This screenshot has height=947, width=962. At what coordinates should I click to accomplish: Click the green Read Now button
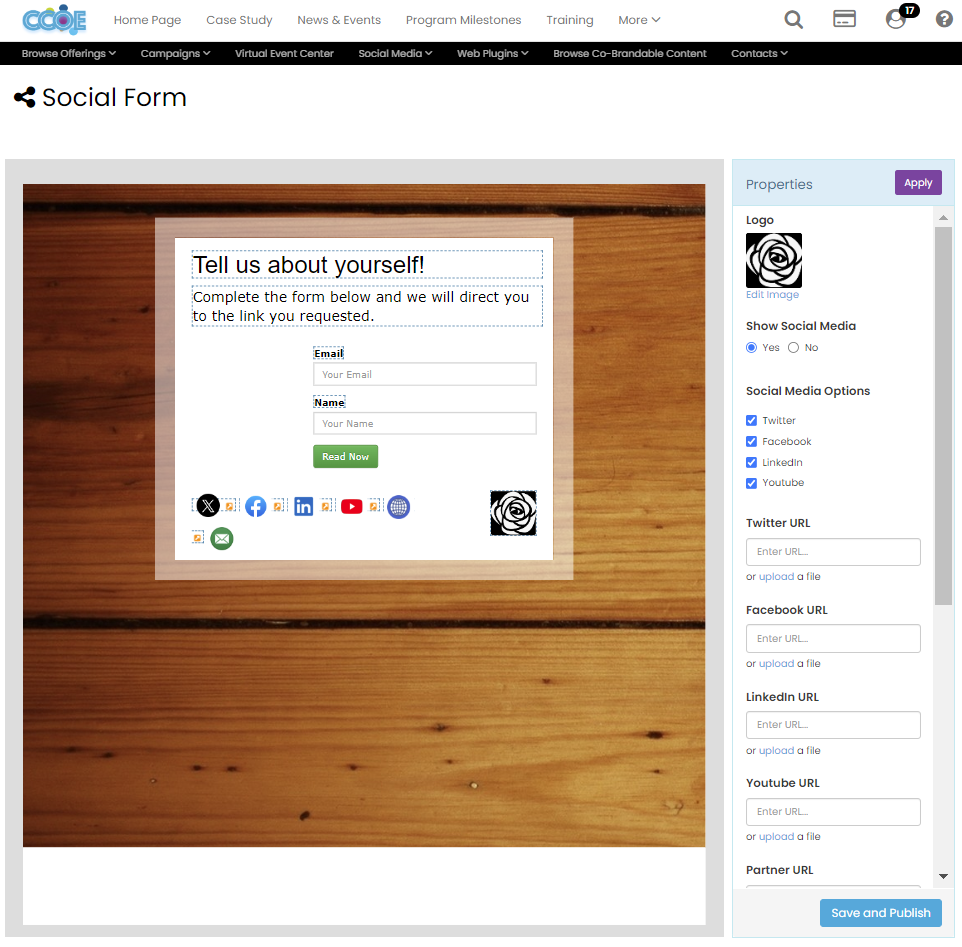tap(345, 457)
